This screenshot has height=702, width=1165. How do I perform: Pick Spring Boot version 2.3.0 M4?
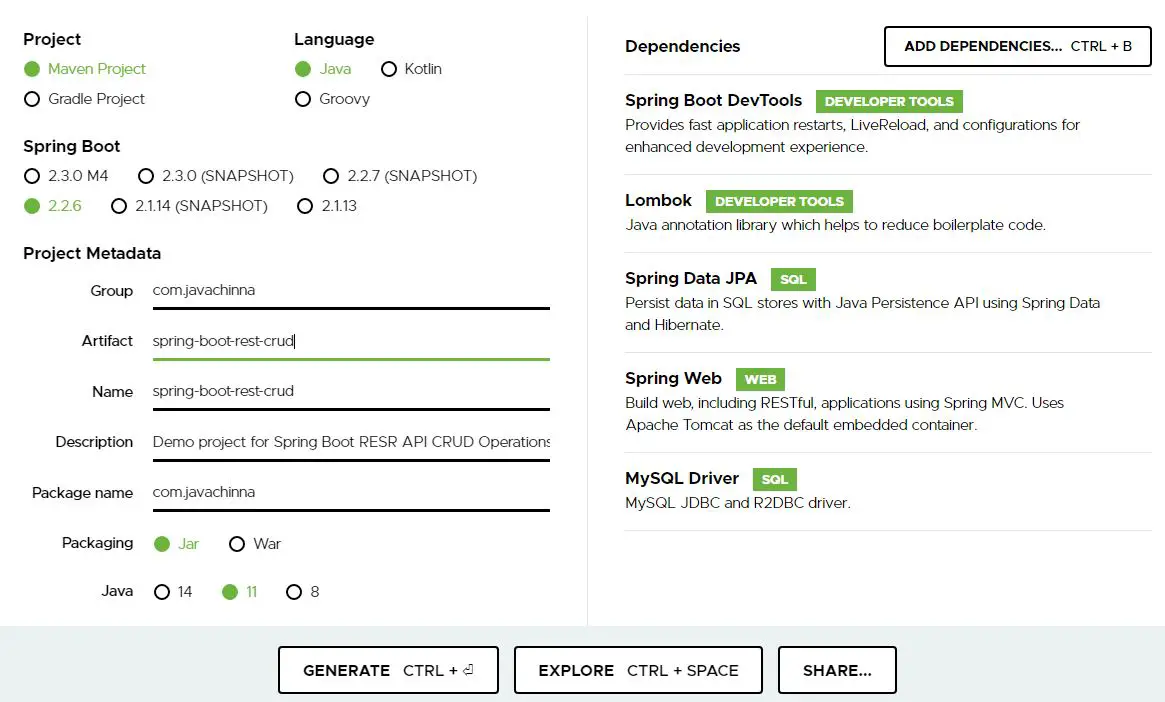point(32,176)
